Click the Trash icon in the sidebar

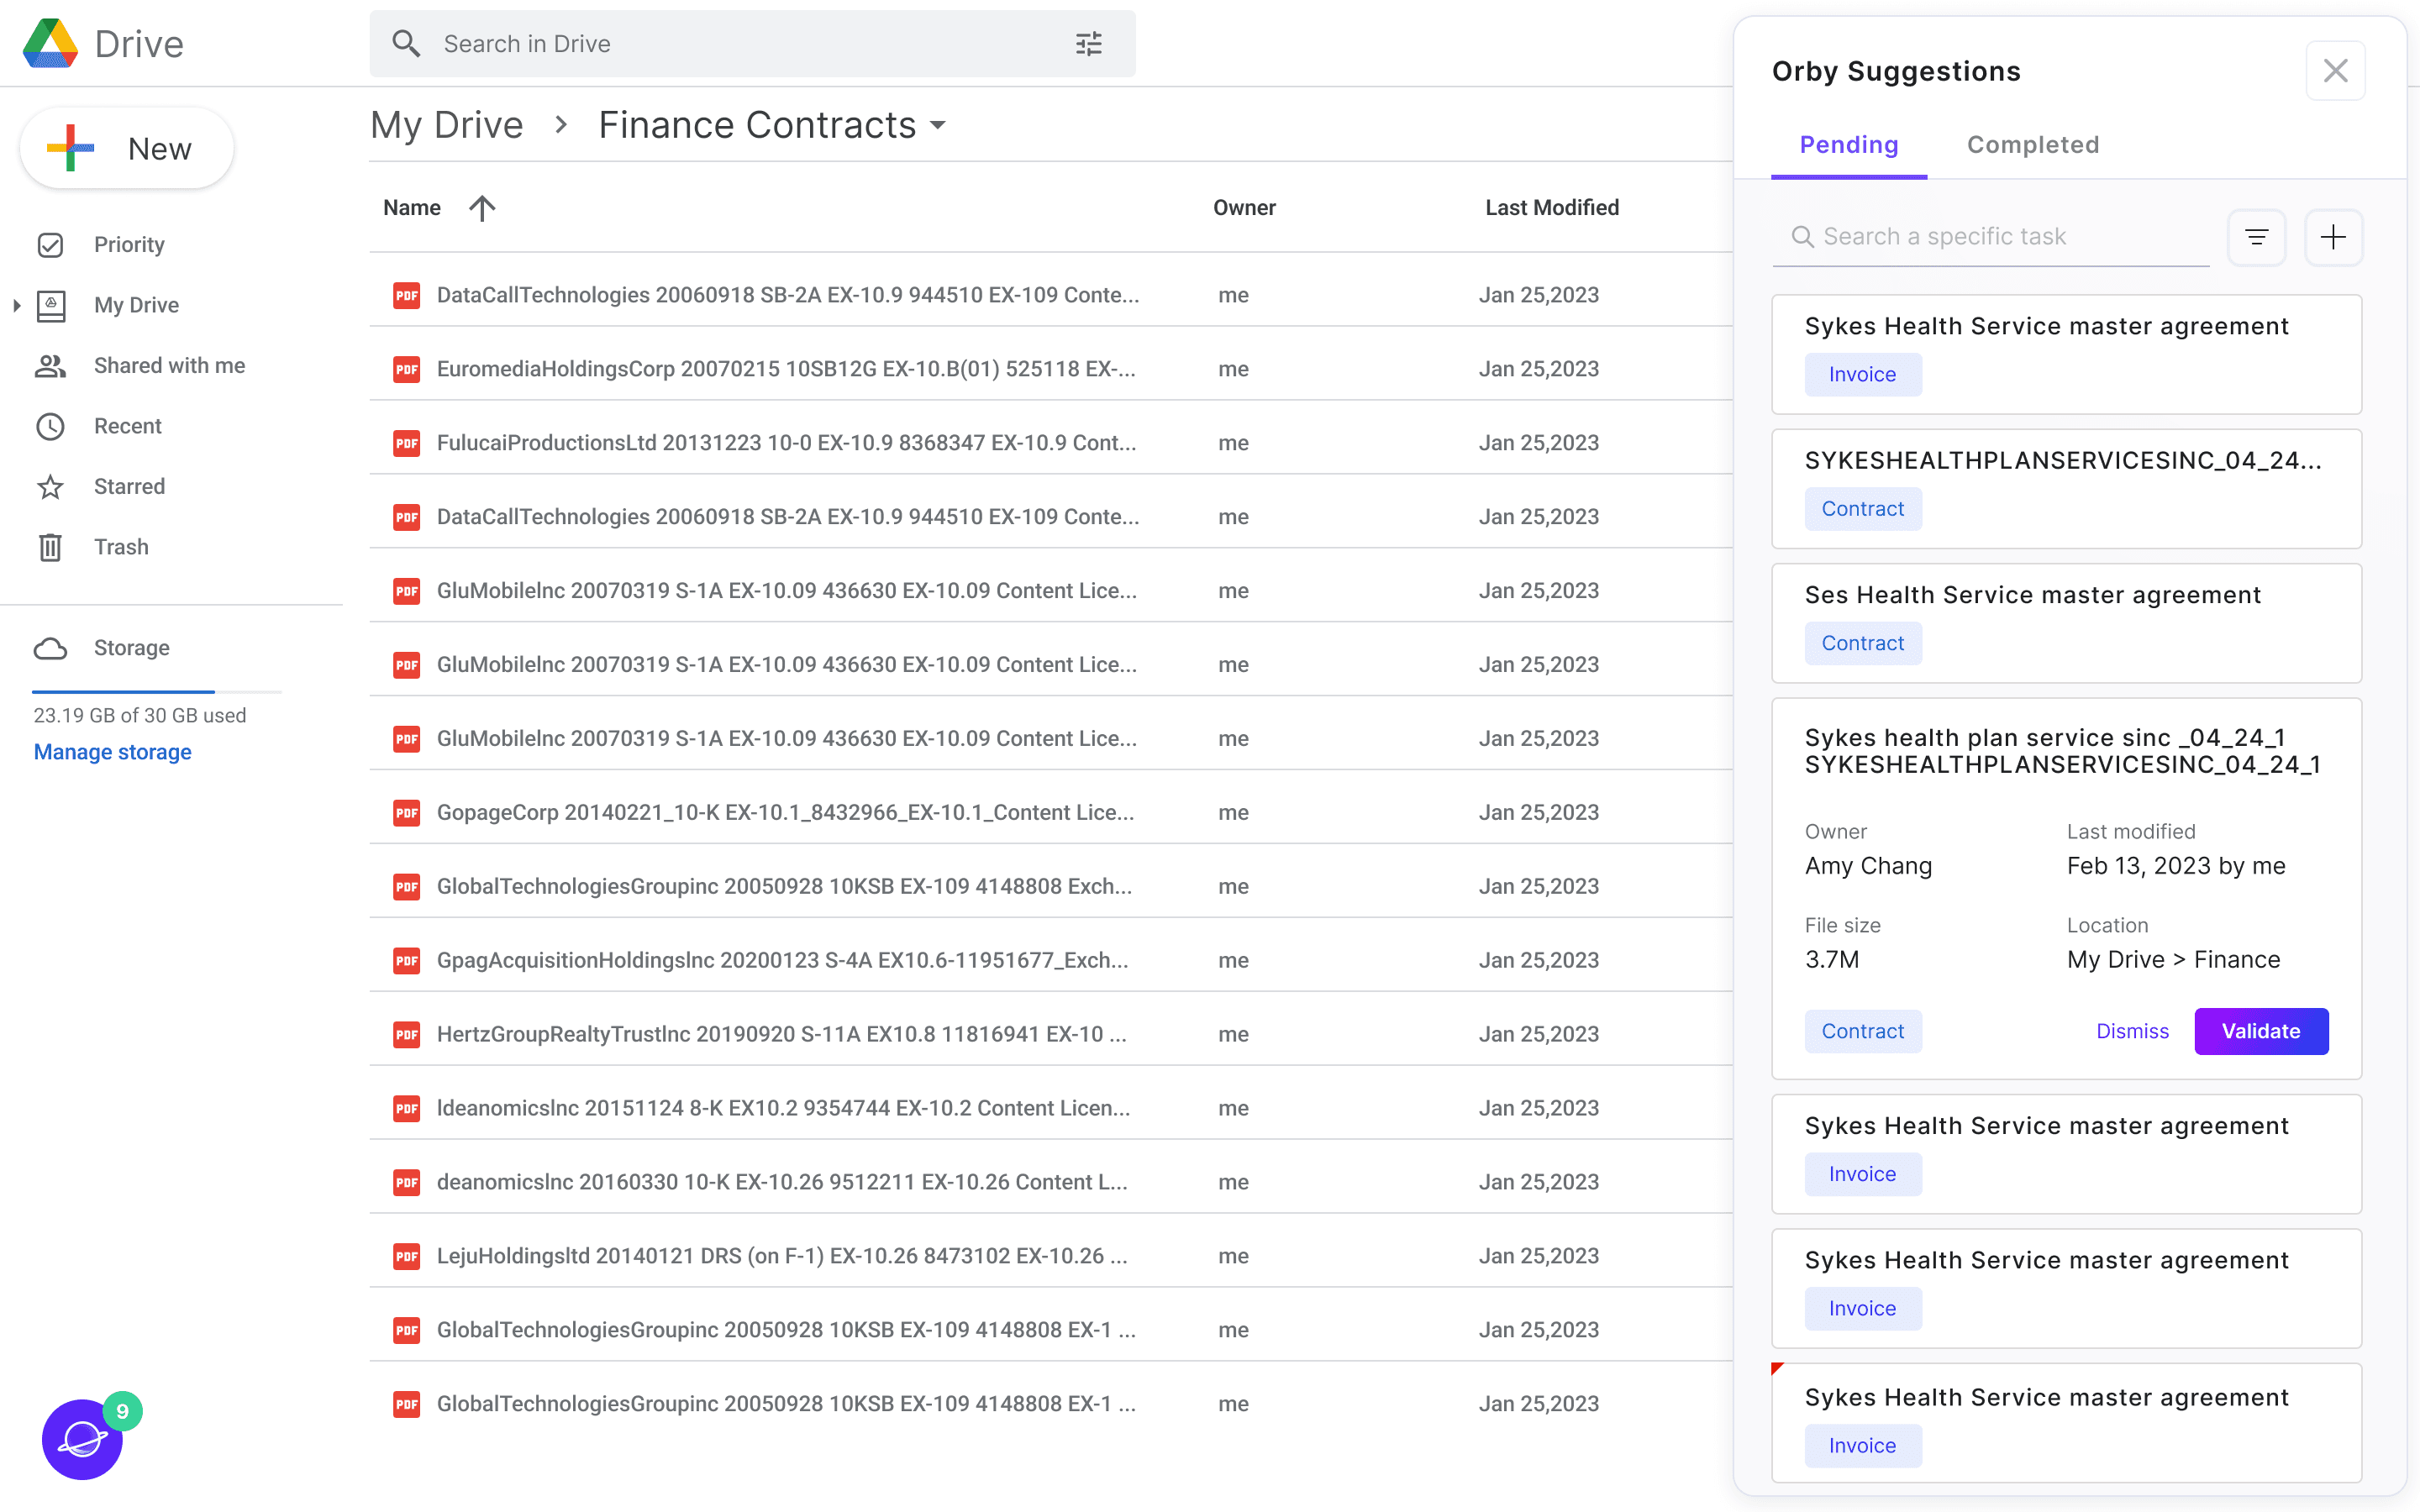[x=50, y=547]
